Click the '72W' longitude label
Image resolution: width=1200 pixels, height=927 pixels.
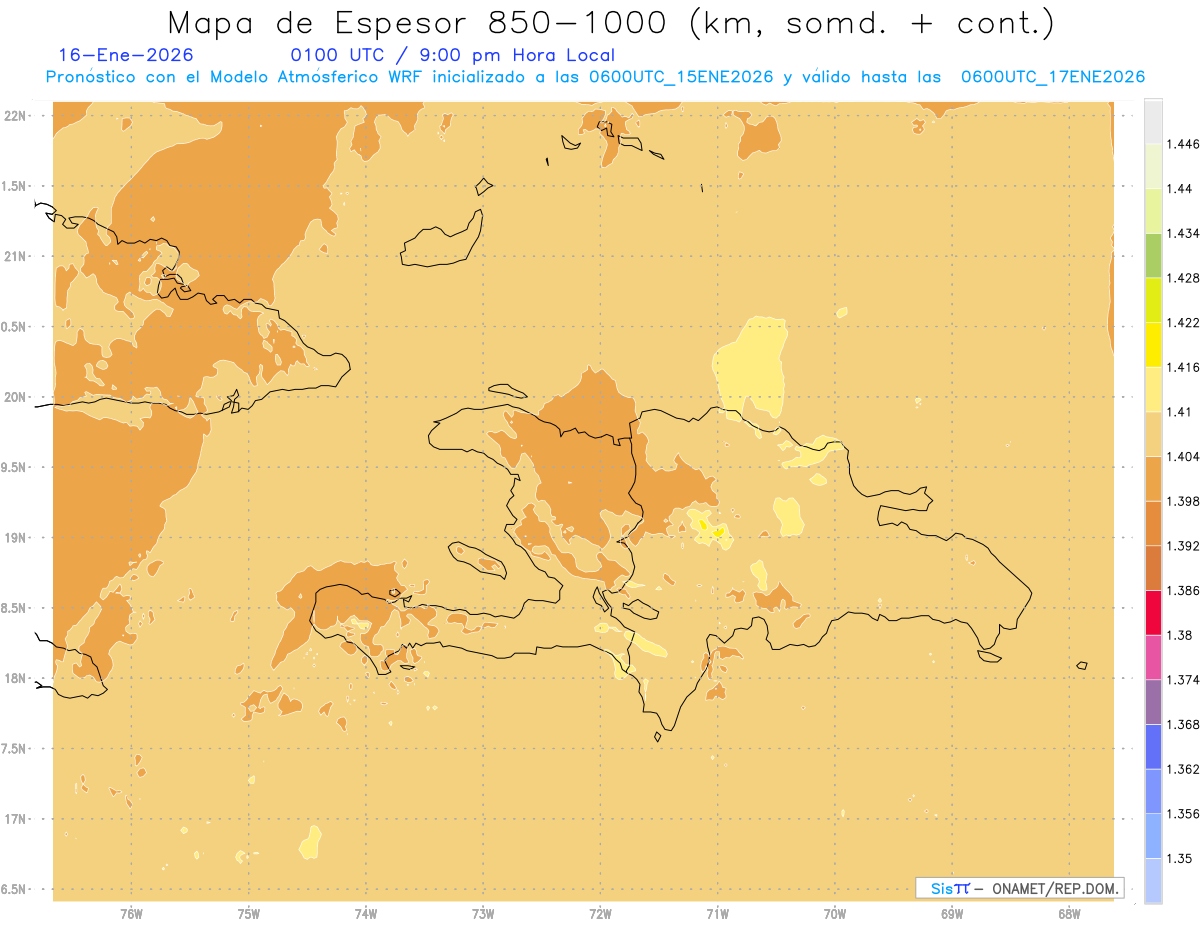tap(600, 914)
